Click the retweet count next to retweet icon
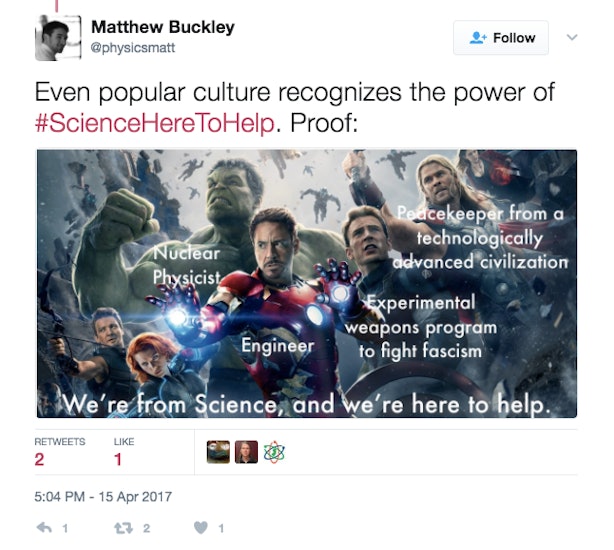The image size is (614, 550). pos(146,528)
